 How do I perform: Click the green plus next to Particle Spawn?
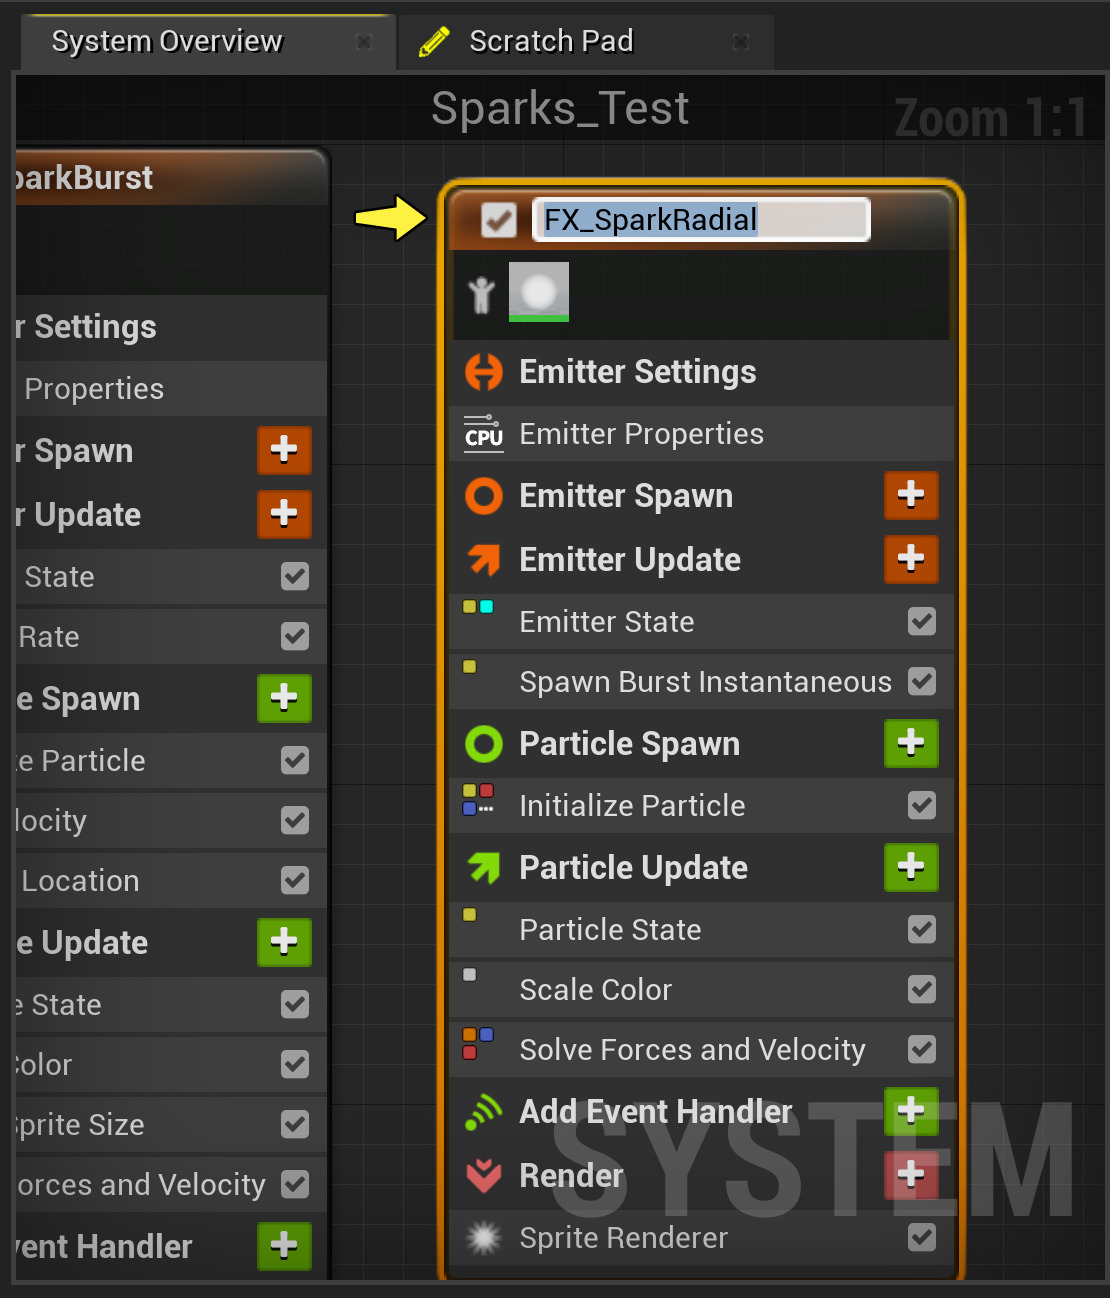(x=910, y=743)
